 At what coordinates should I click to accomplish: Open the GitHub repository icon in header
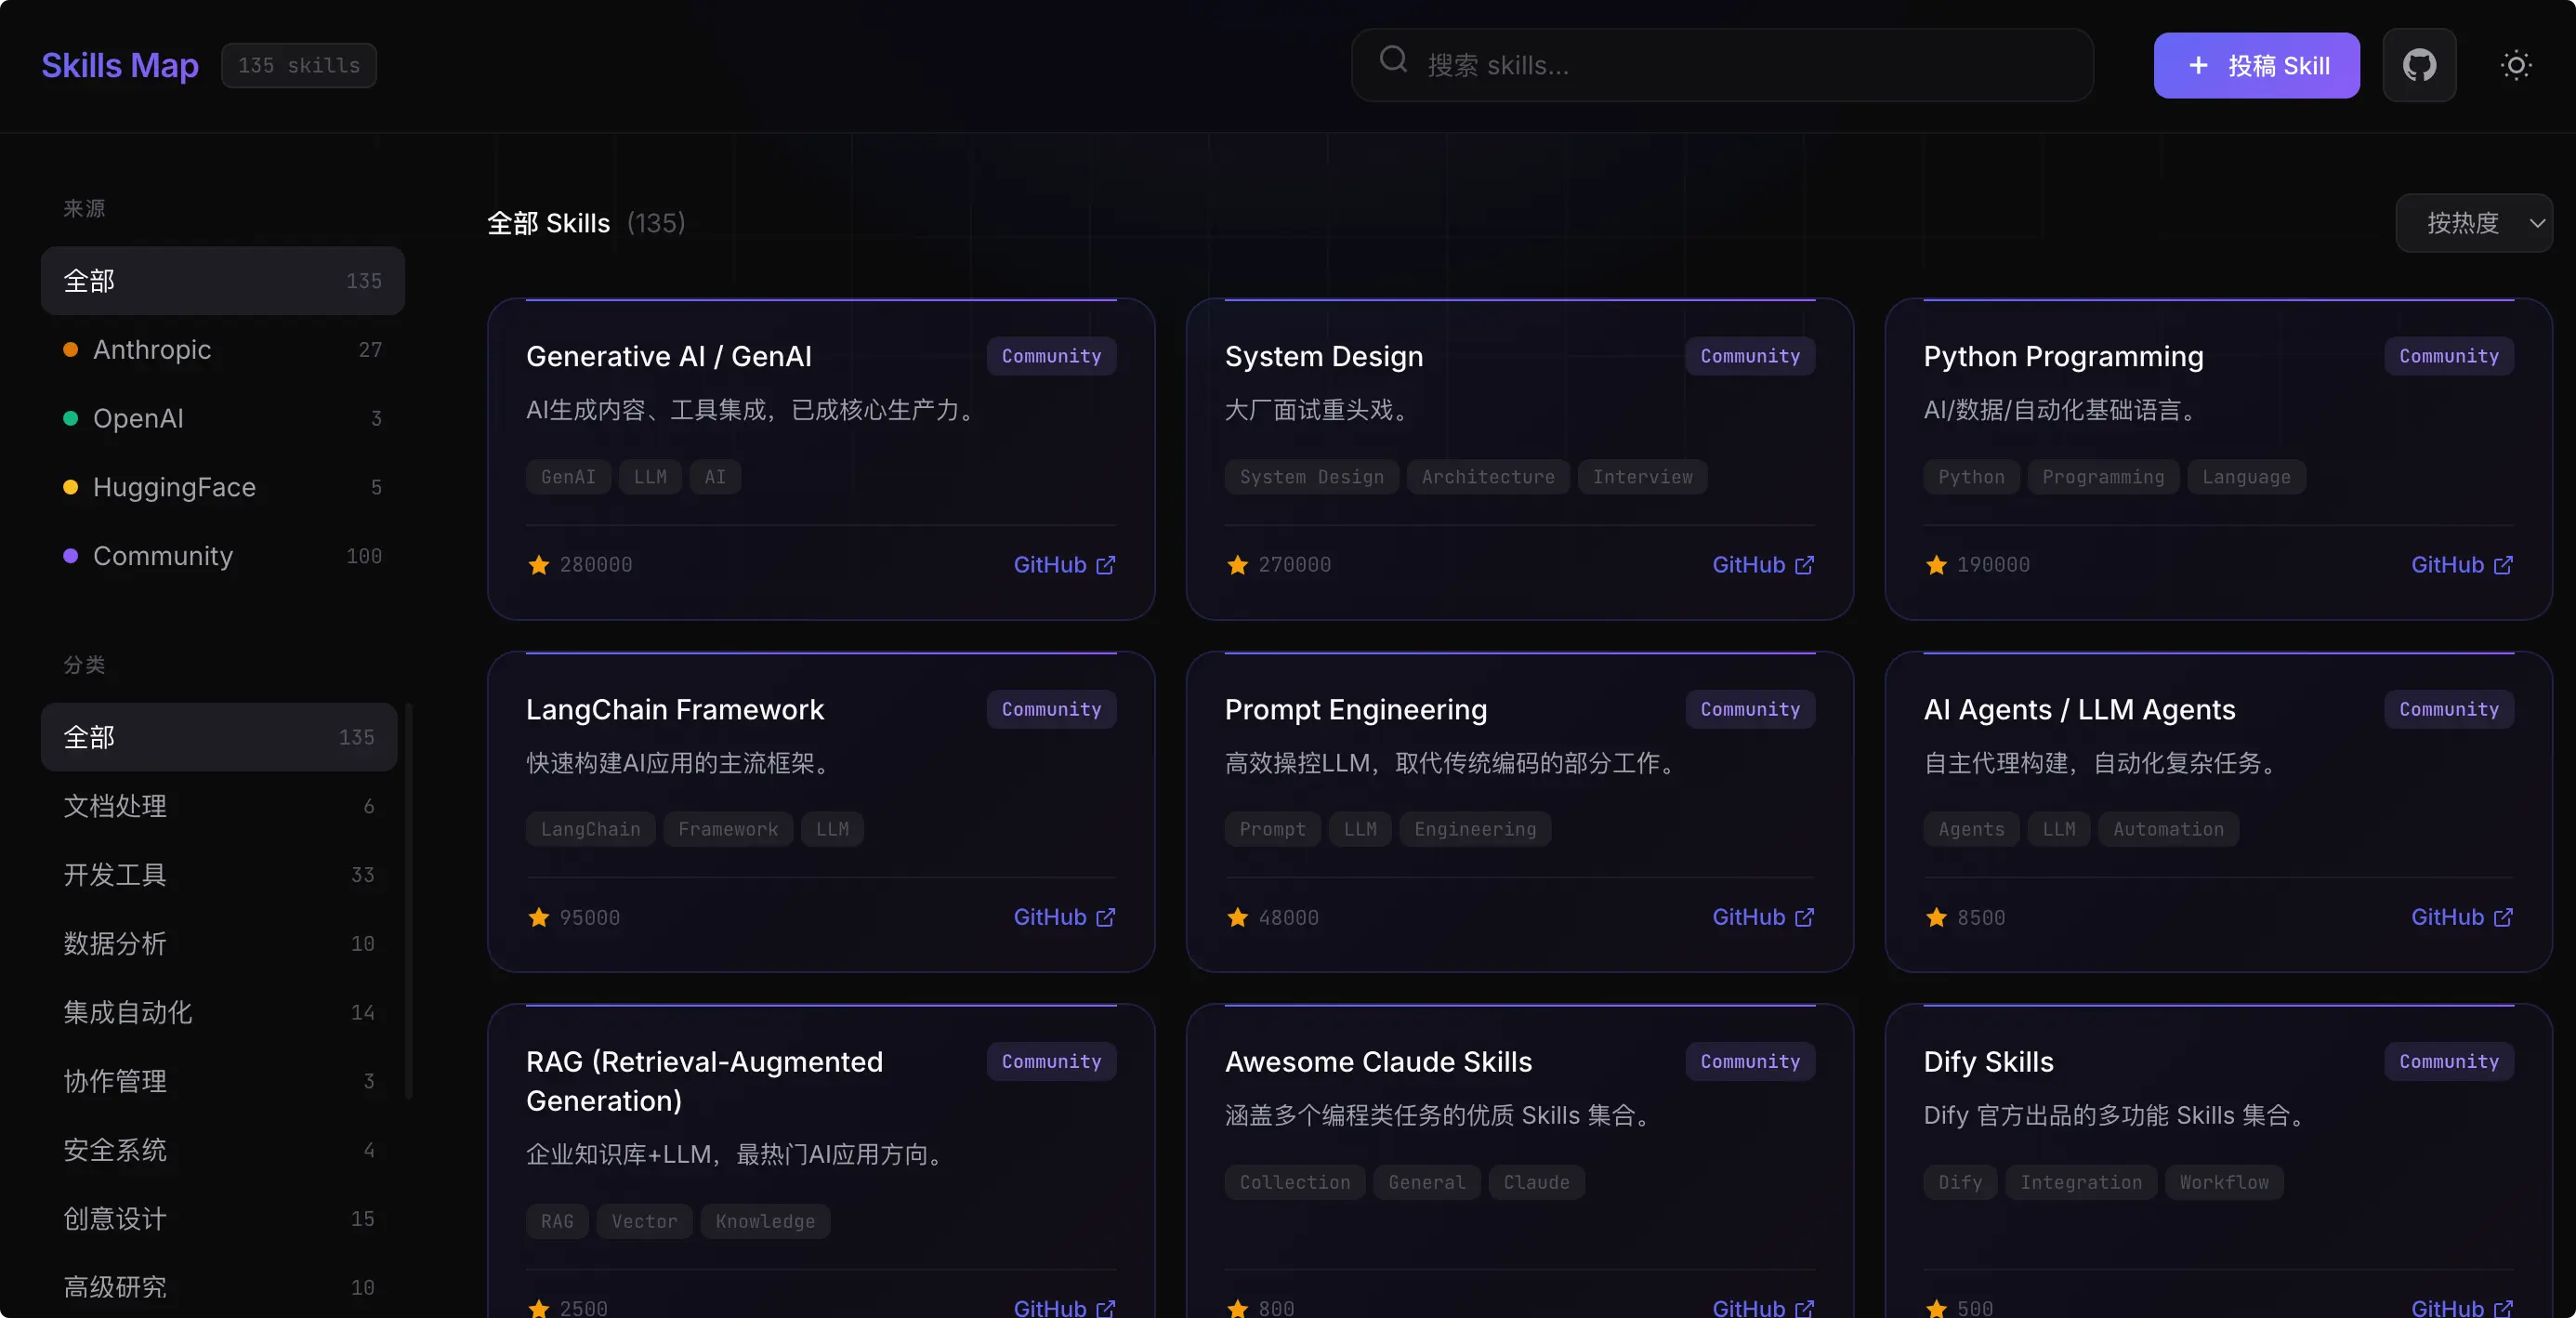click(2419, 65)
